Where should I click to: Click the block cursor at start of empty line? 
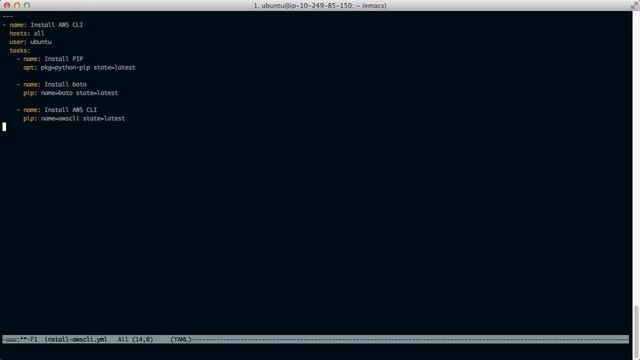tap(4, 127)
